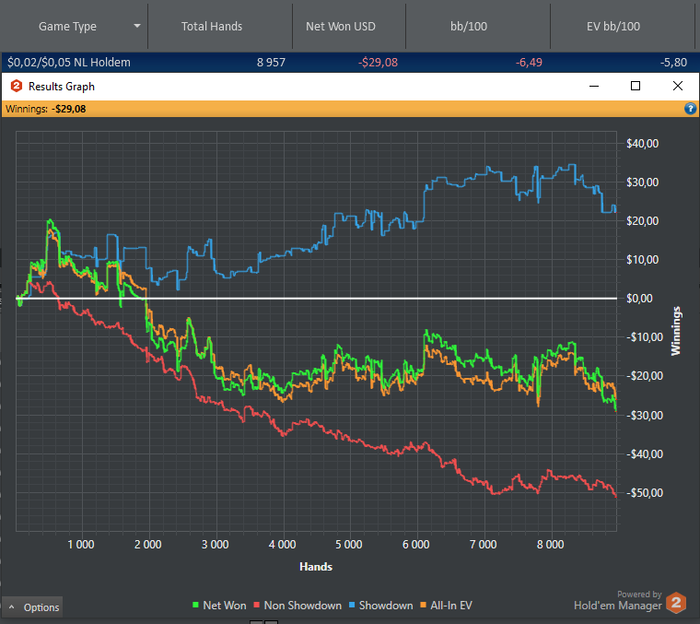Sort by Net Won USD column header
Viewport: 700px width, 624px height.
(341, 26)
